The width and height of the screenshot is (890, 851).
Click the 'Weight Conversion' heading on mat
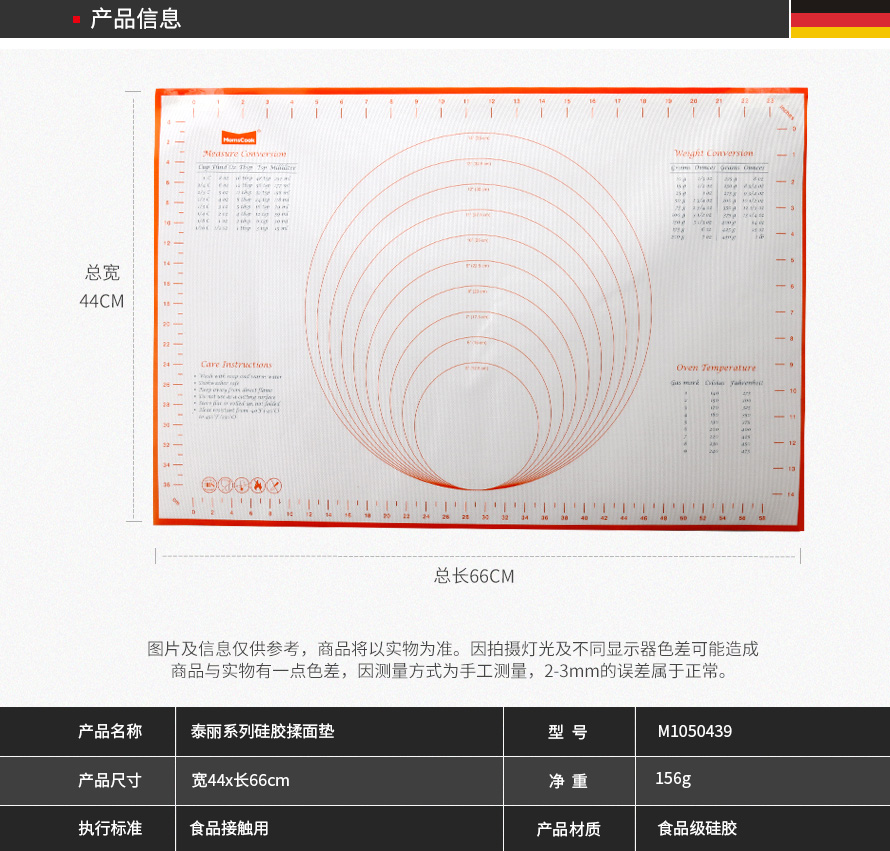[x=713, y=153]
